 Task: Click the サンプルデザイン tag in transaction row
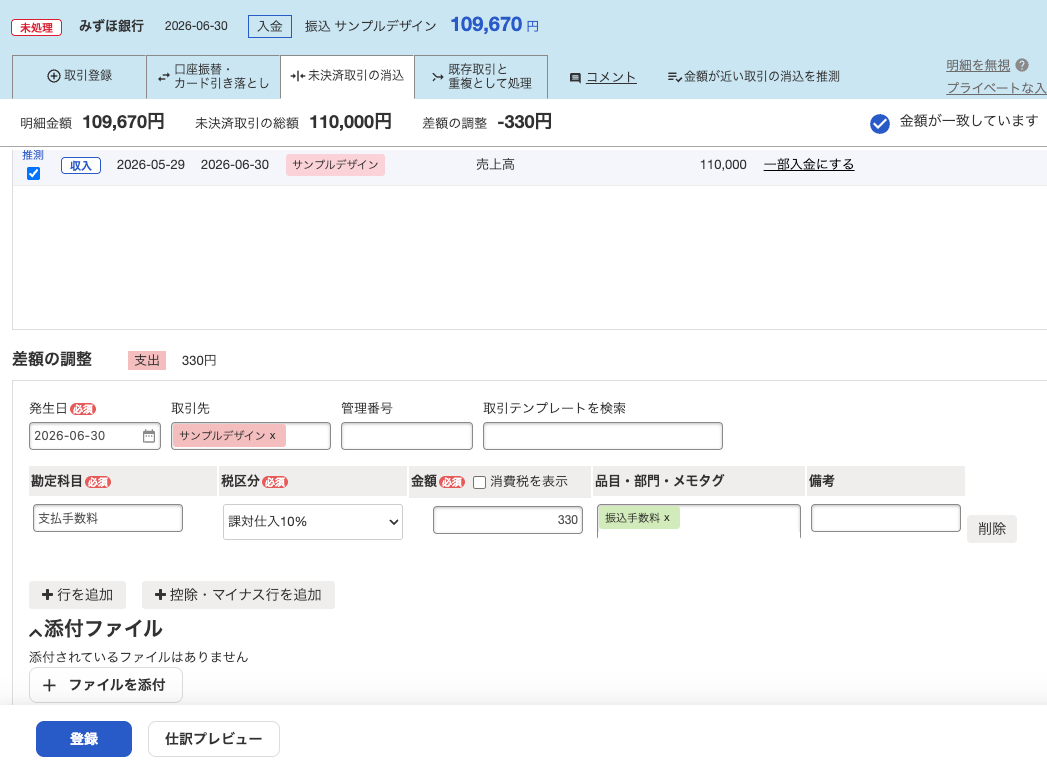335,165
